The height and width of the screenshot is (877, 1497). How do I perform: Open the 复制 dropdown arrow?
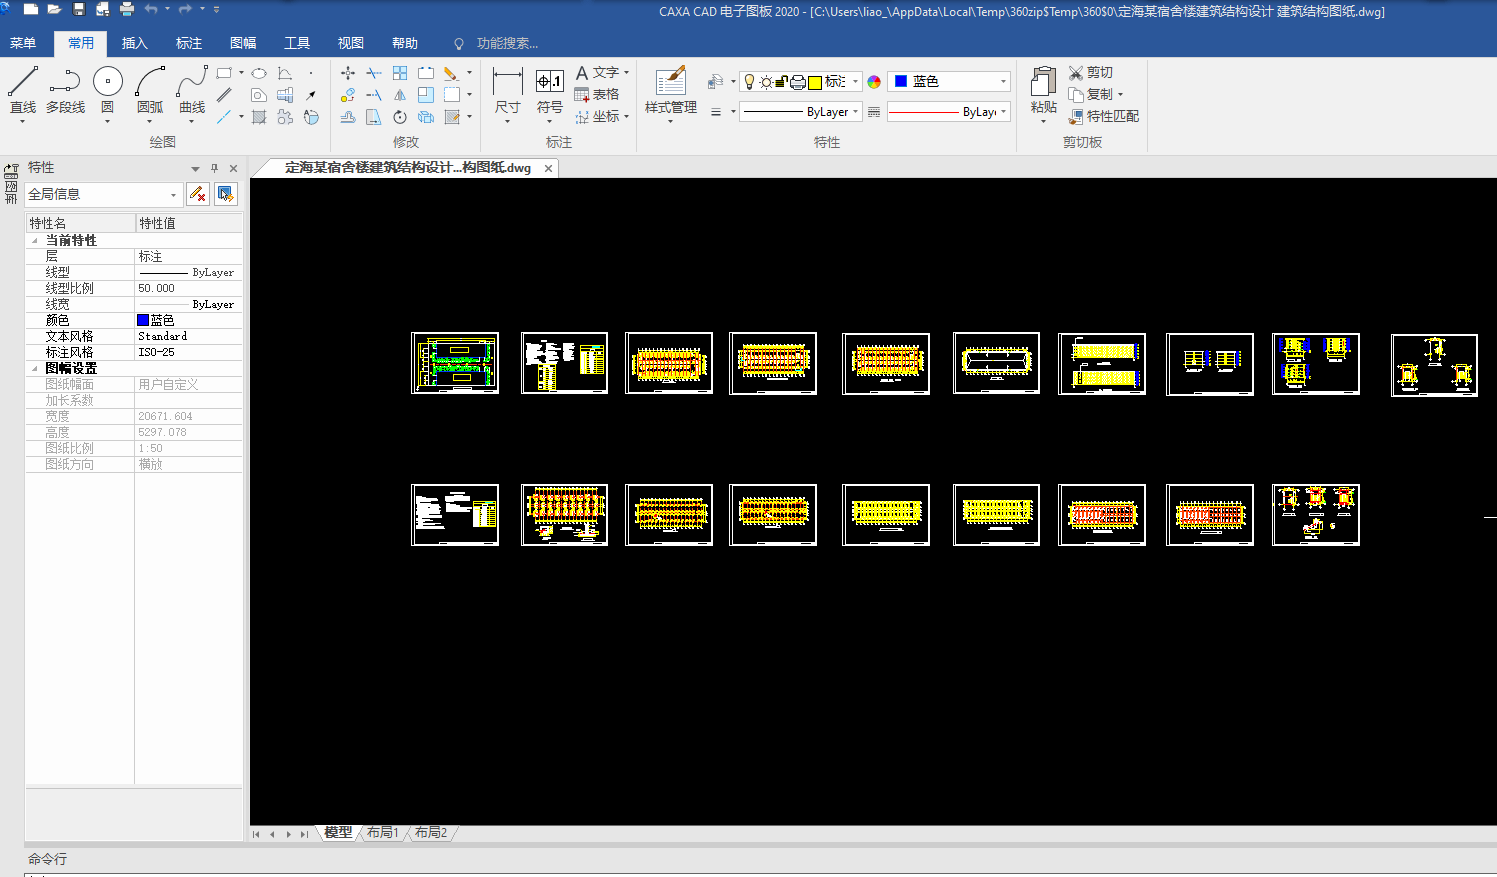(1120, 95)
